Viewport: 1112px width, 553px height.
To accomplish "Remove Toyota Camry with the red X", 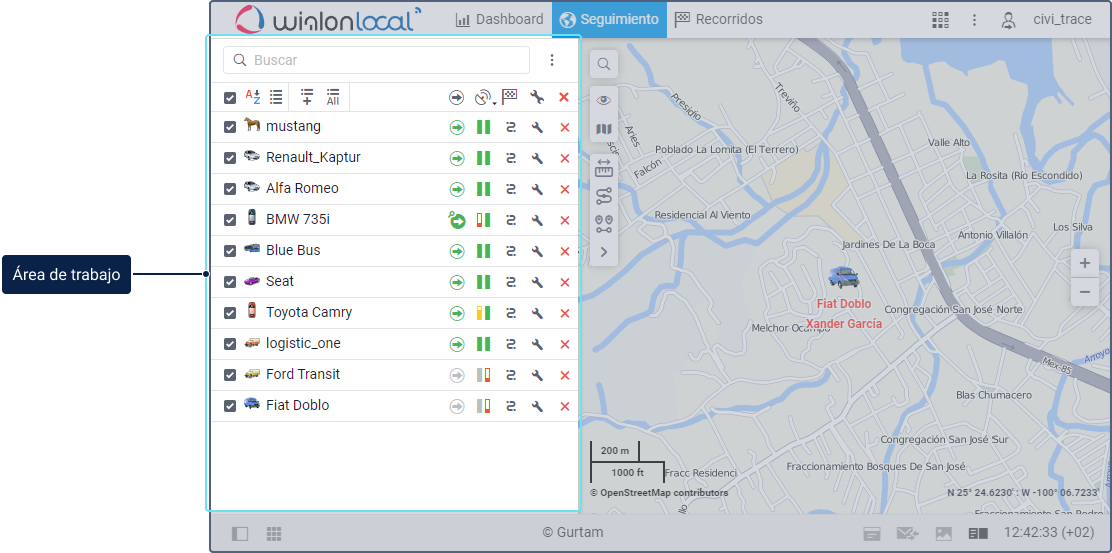I will click(x=564, y=313).
